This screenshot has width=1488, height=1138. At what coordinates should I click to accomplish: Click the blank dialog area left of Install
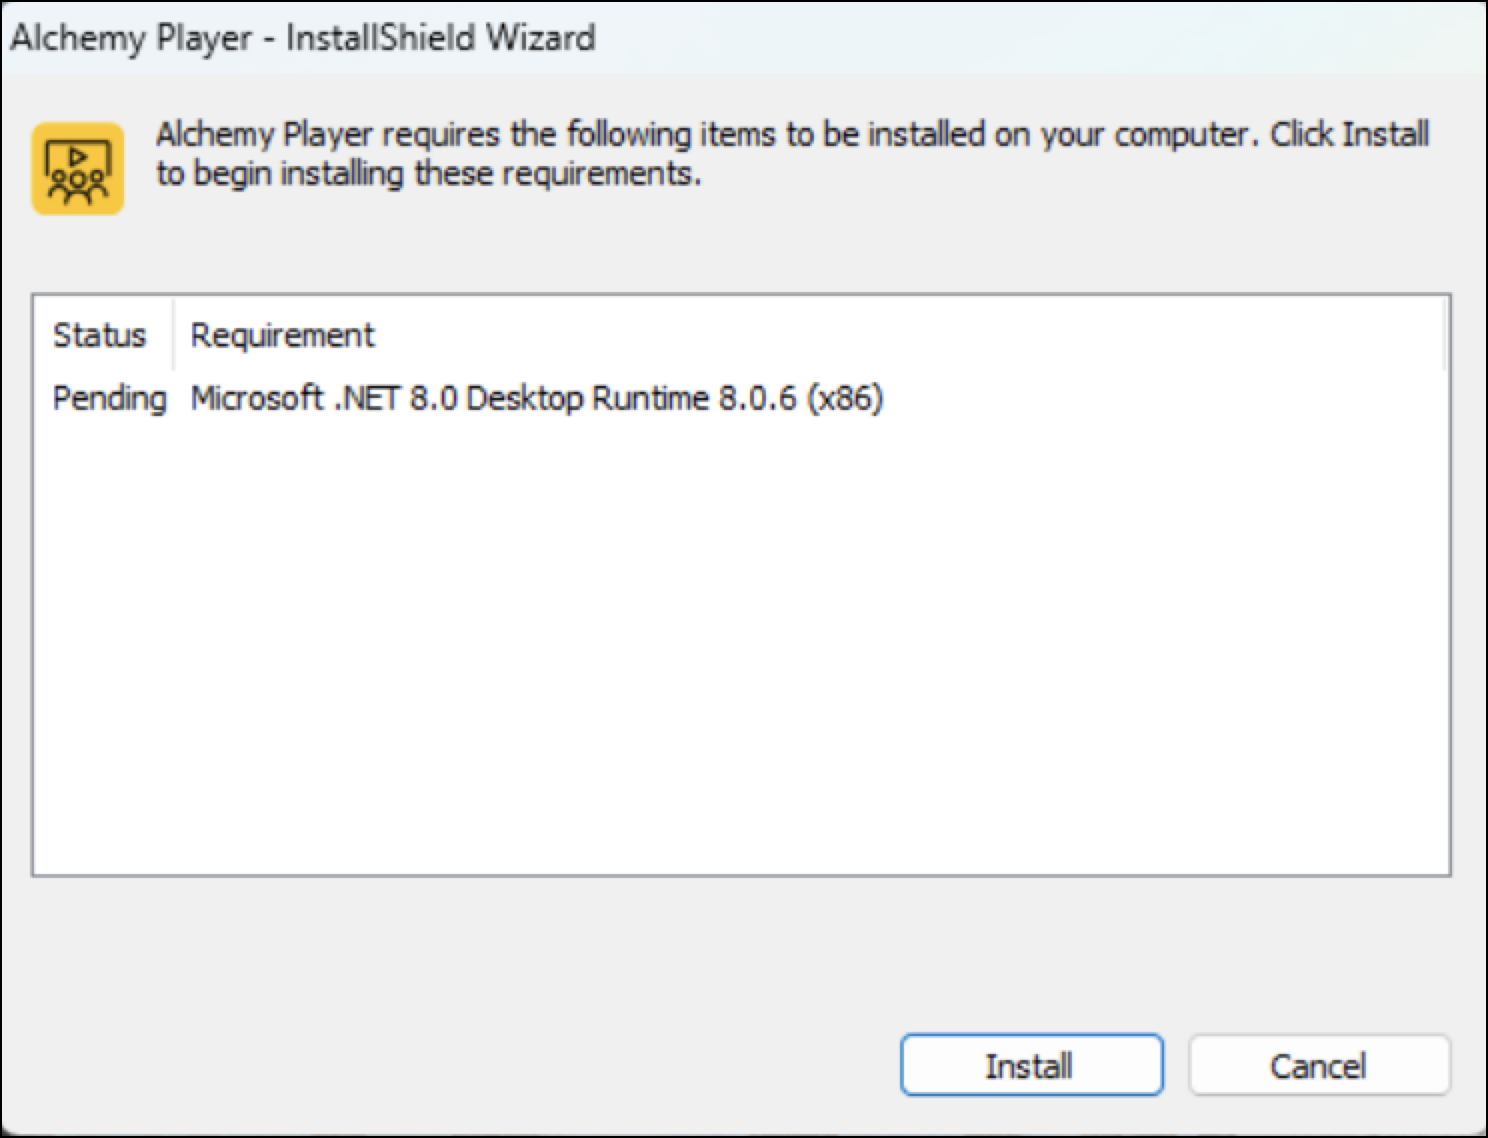(x=450, y=1066)
